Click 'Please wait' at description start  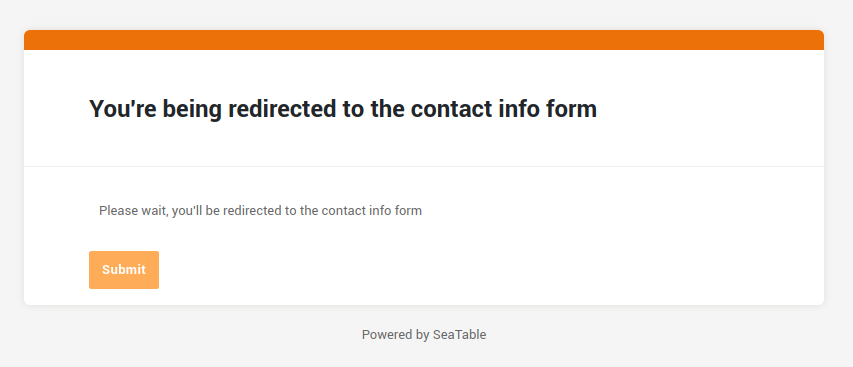(132, 210)
